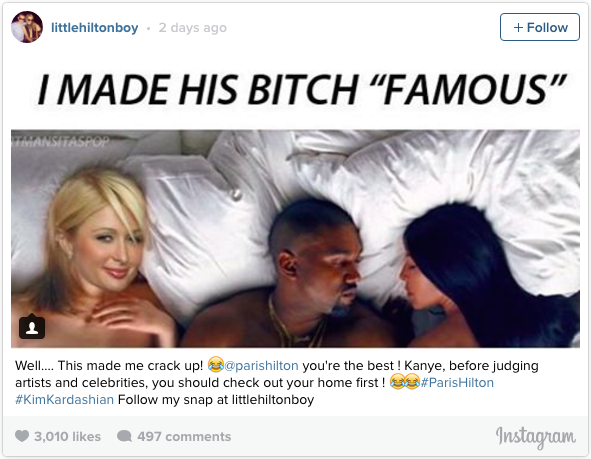Click the first crying-laughing emoji in caption
Viewport: 591px width, 459px height.
(x=216, y=364)
